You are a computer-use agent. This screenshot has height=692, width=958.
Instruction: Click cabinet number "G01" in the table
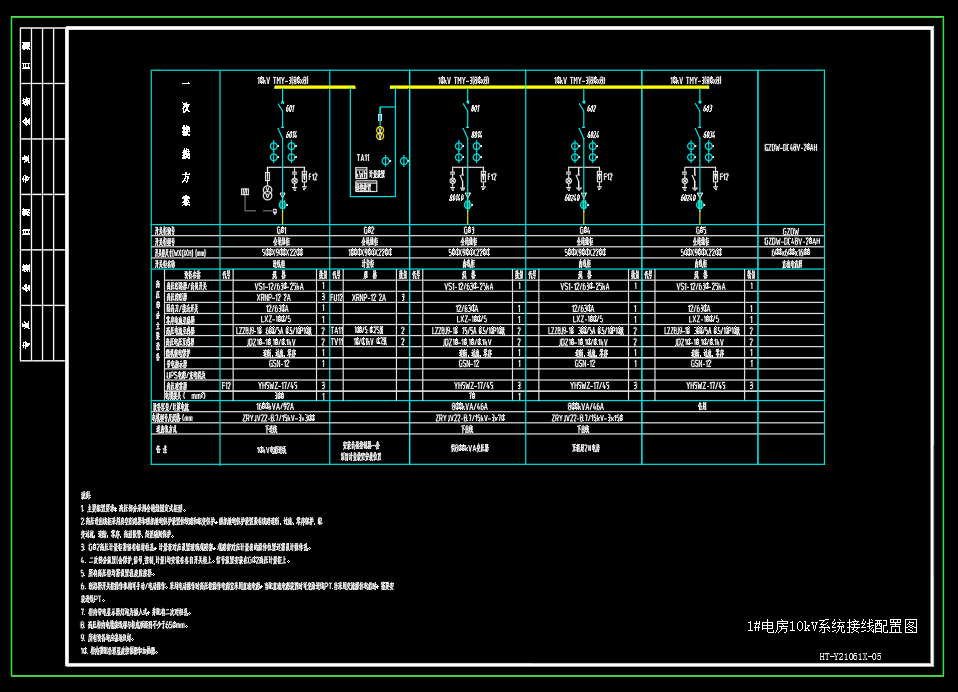pos(282,230)
